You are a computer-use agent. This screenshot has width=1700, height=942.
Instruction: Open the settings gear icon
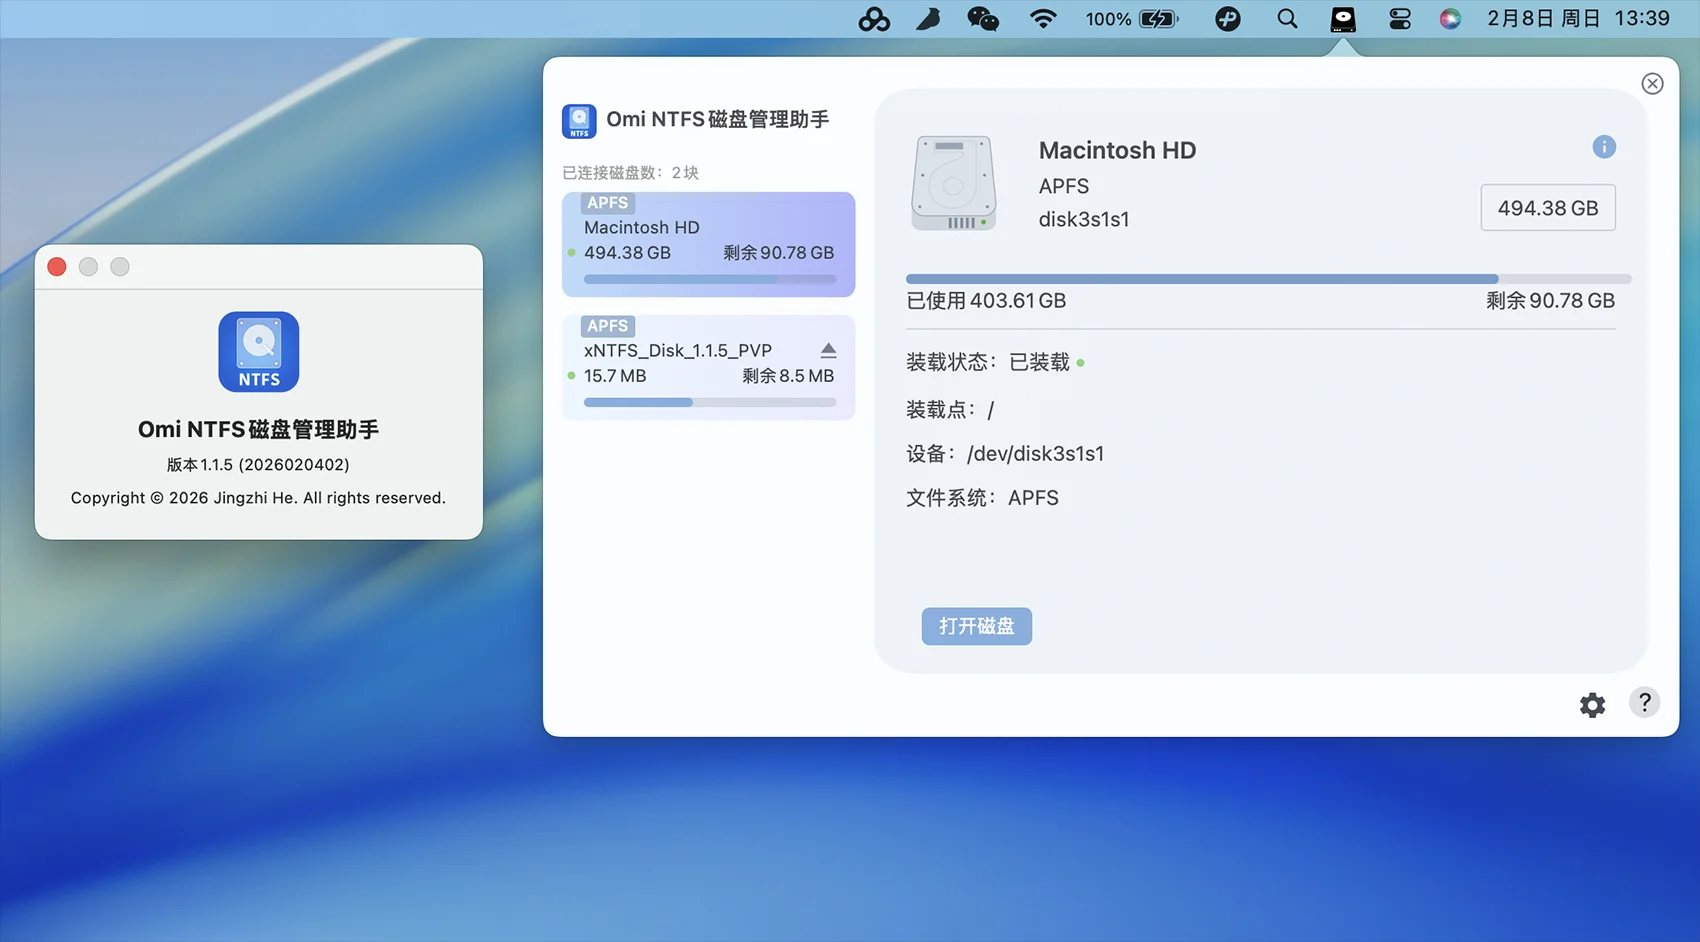tap(1592, 705)
